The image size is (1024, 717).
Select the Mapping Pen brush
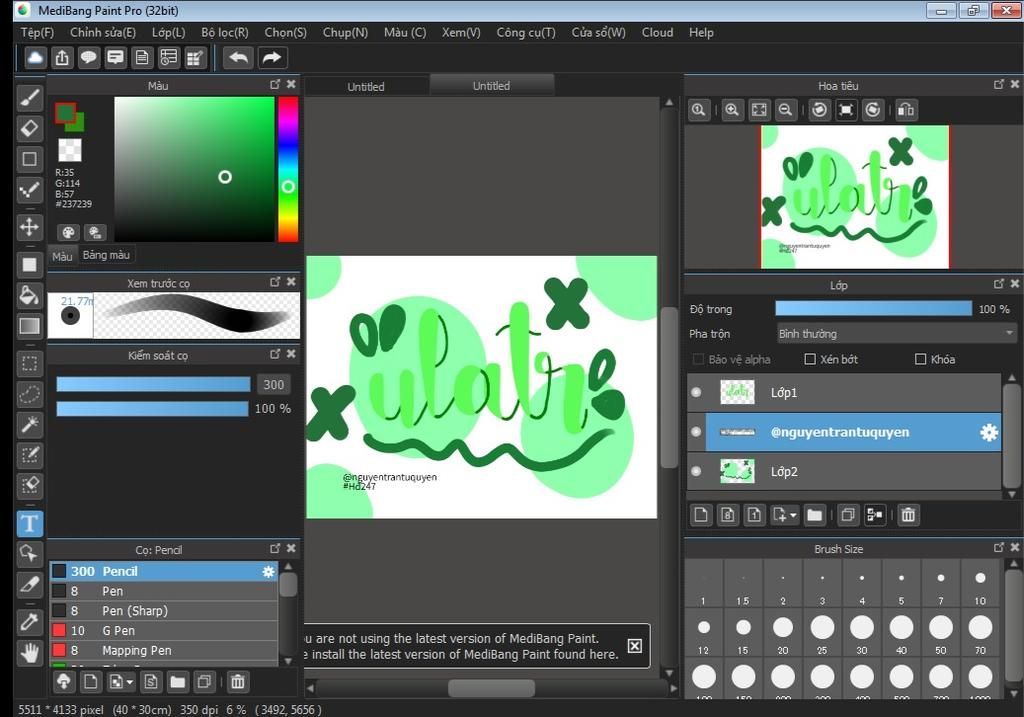tap(164, 650)
